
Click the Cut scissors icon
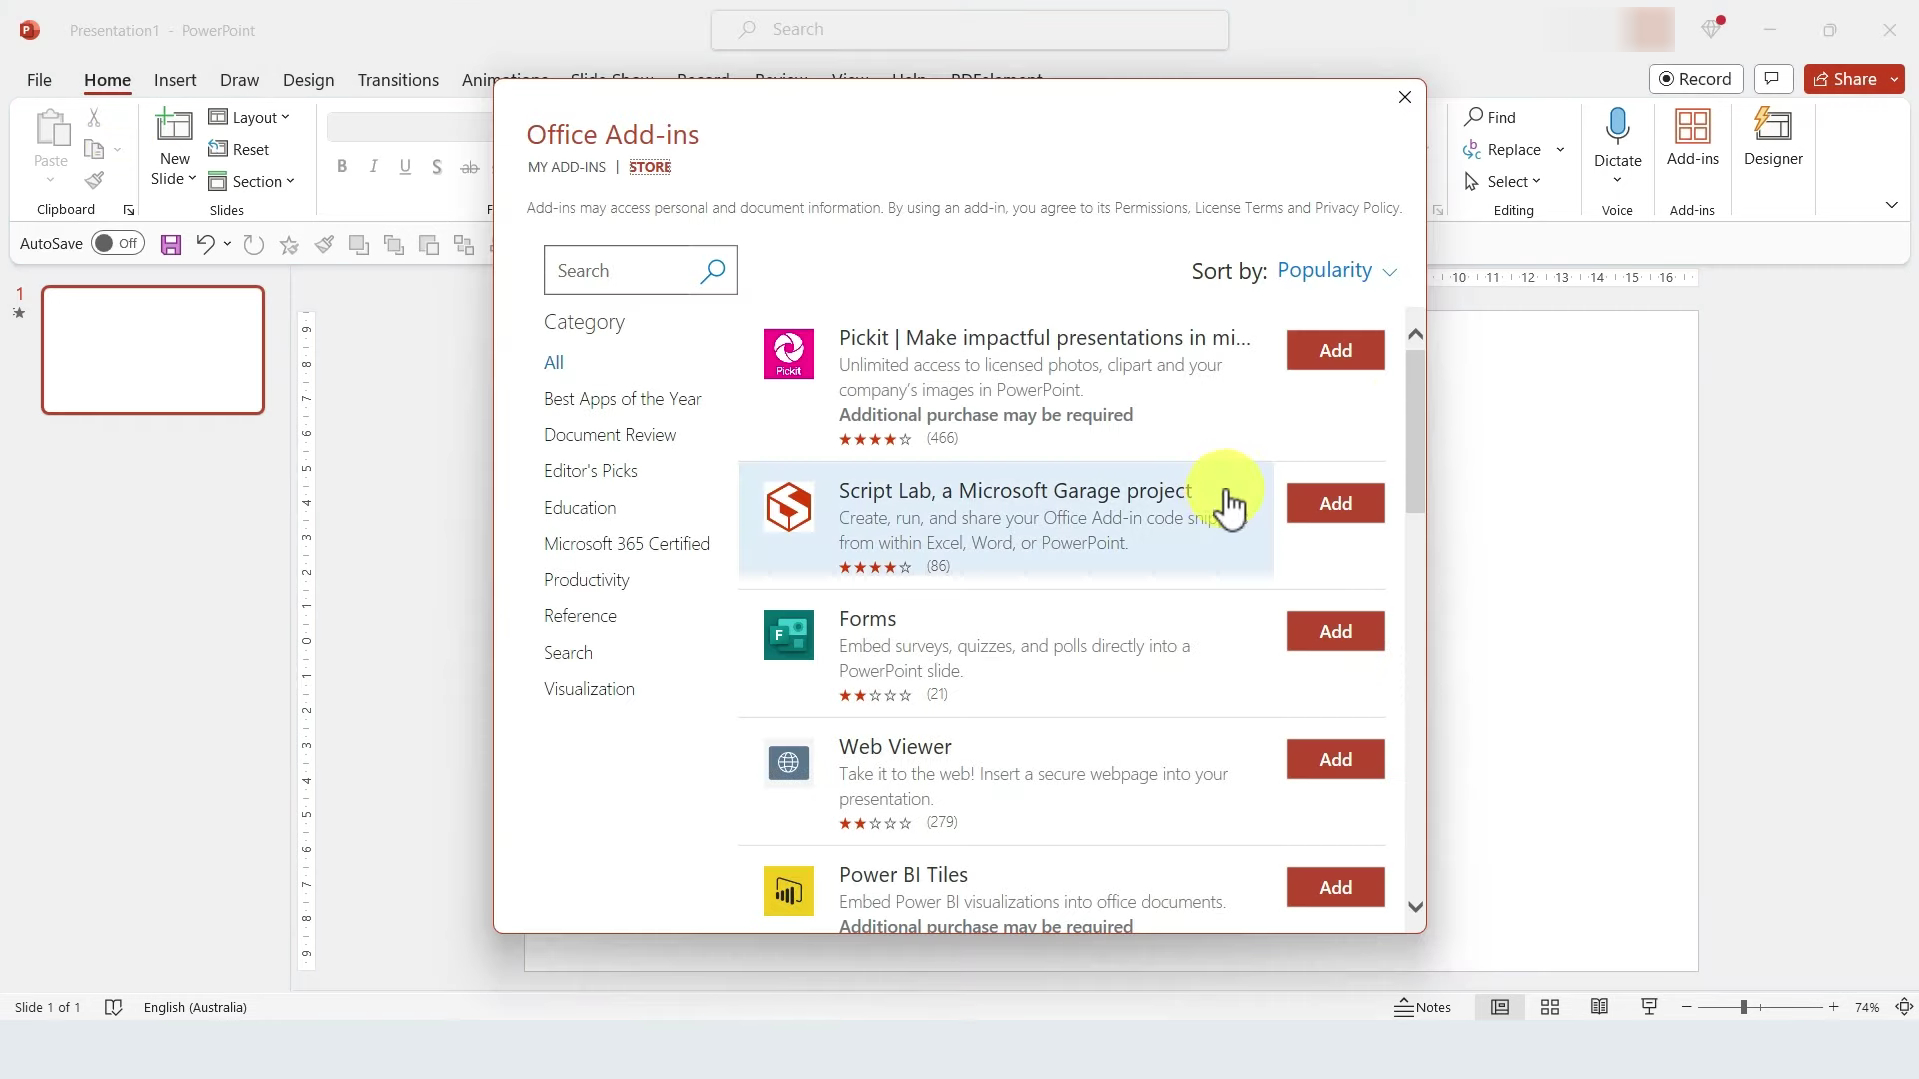(x=94, y=117)
